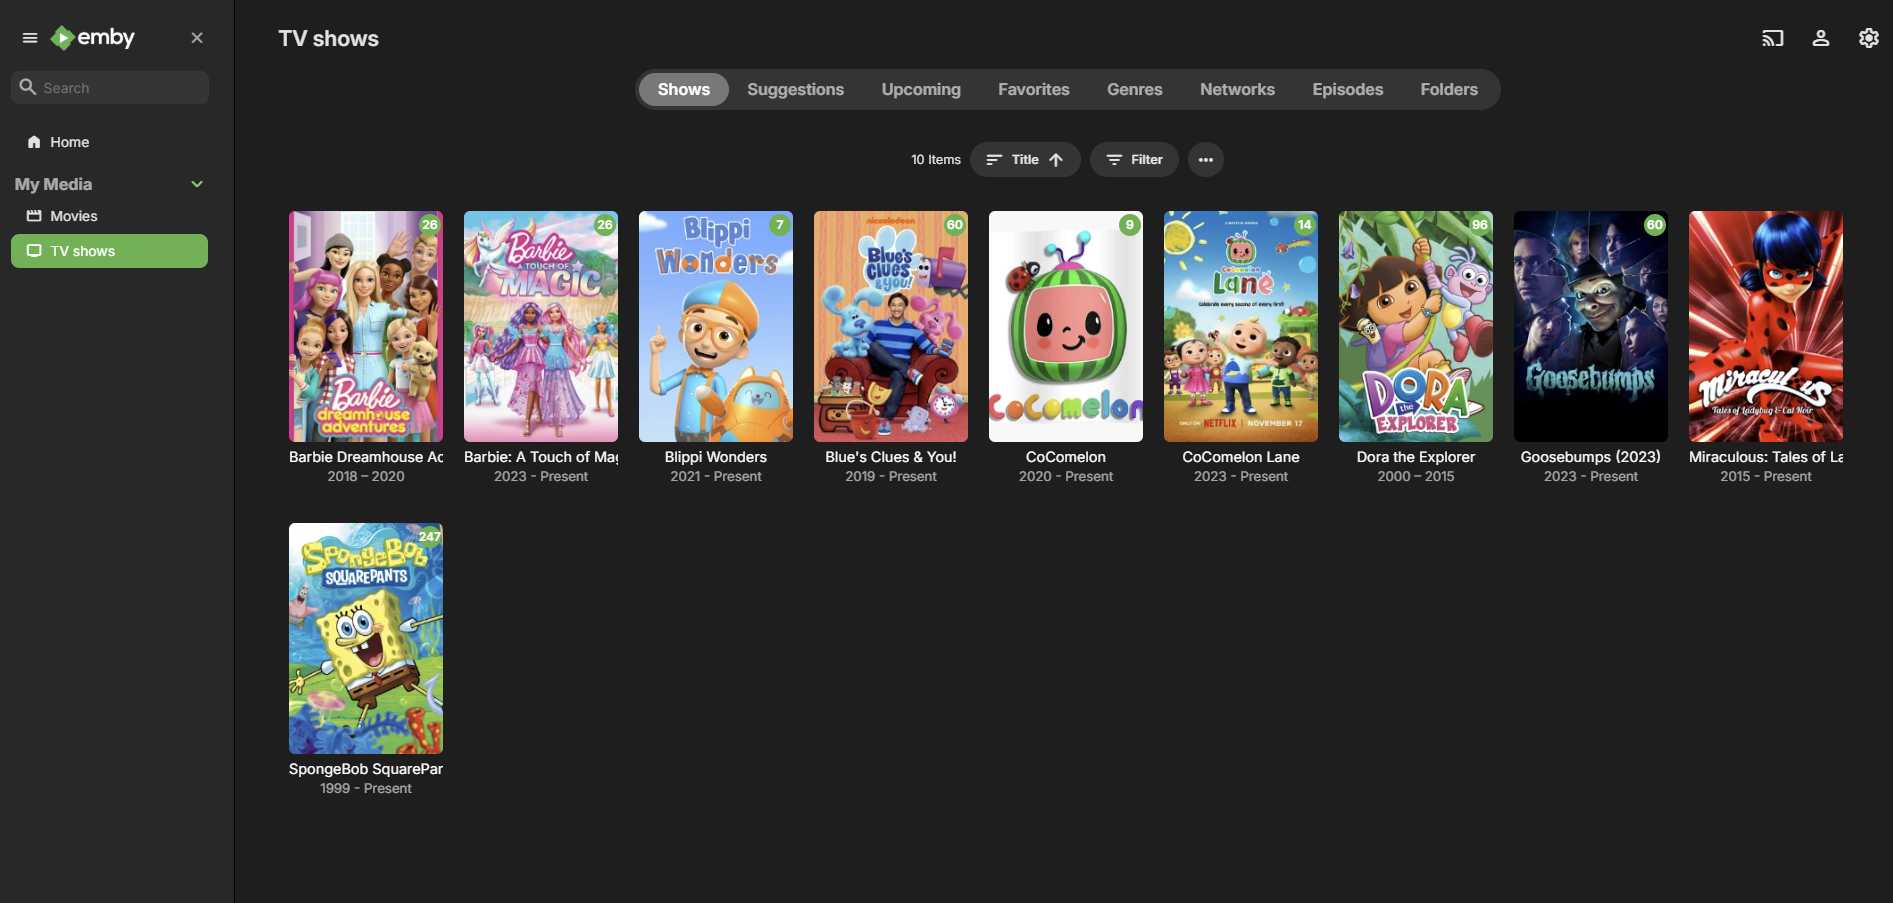The image size is (1893, 903).
Task: Open the Networks tab
Action: [x=1238, y=89]
